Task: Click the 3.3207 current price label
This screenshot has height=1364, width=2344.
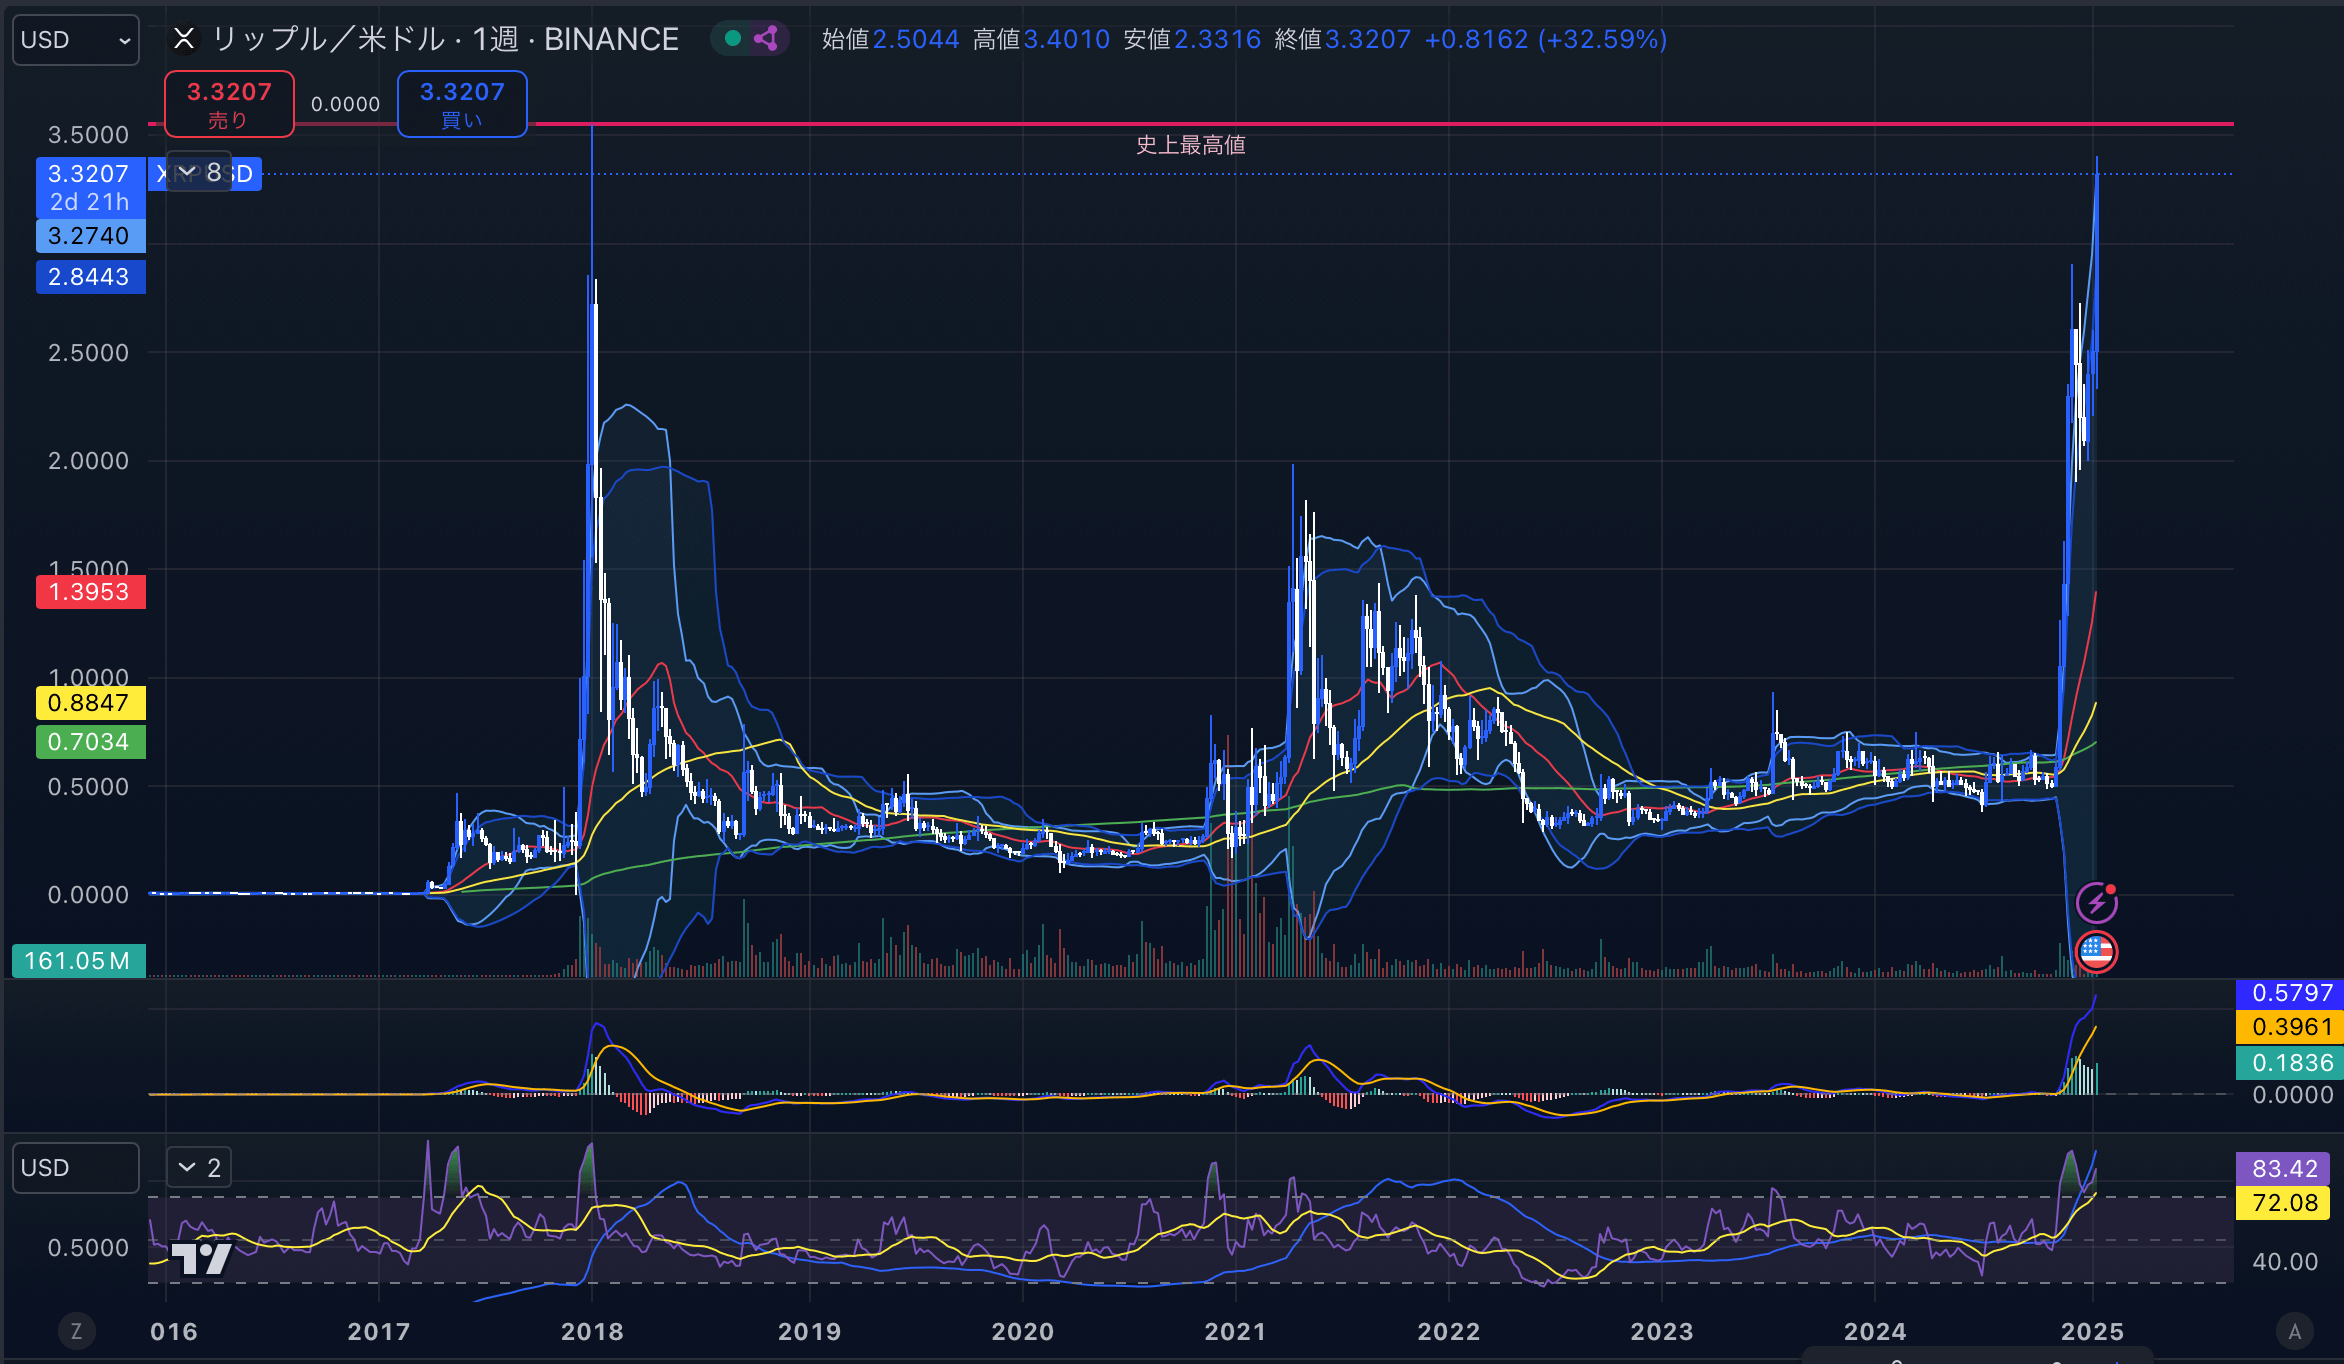Action: click(x=90, y=187)
